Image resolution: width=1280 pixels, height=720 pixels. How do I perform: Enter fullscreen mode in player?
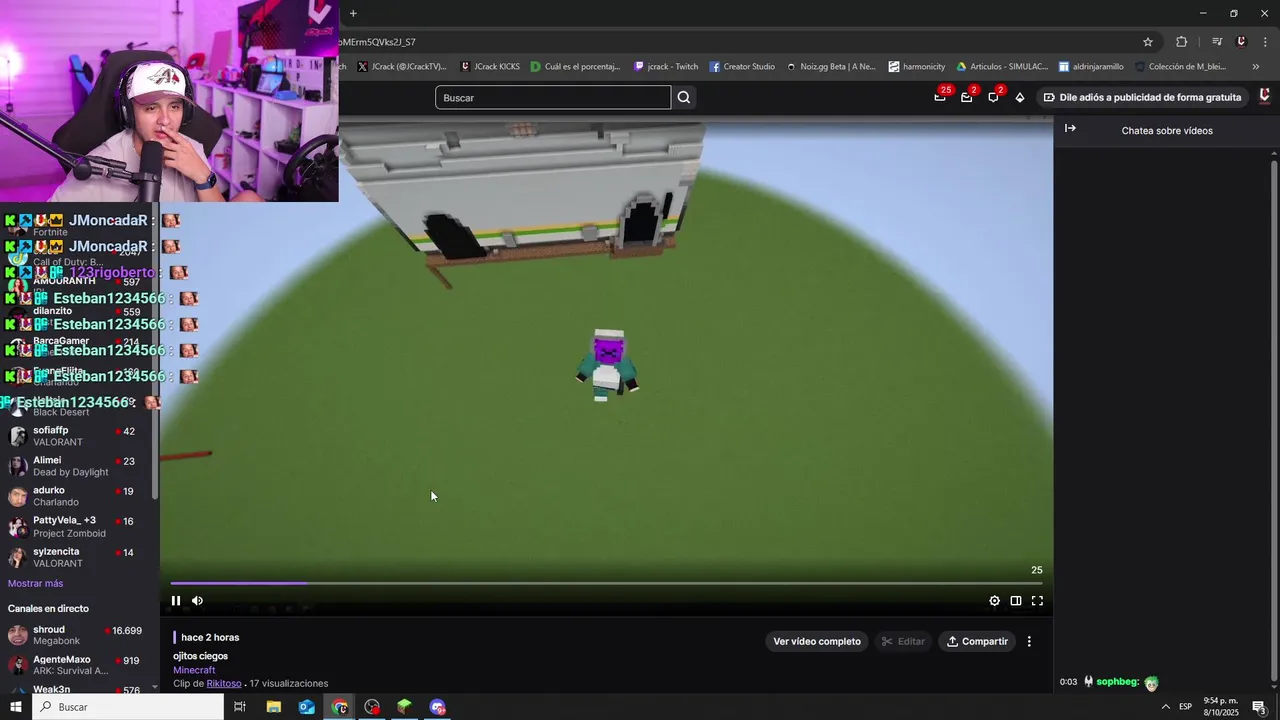(x=1037, y=601)
